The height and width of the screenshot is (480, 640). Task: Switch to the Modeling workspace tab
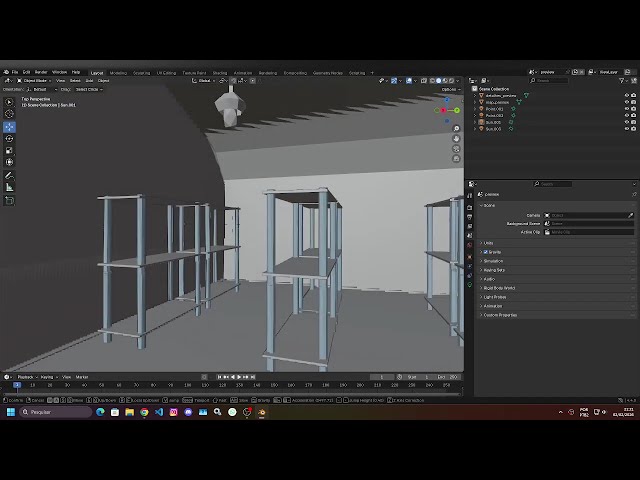coord(118,73)
